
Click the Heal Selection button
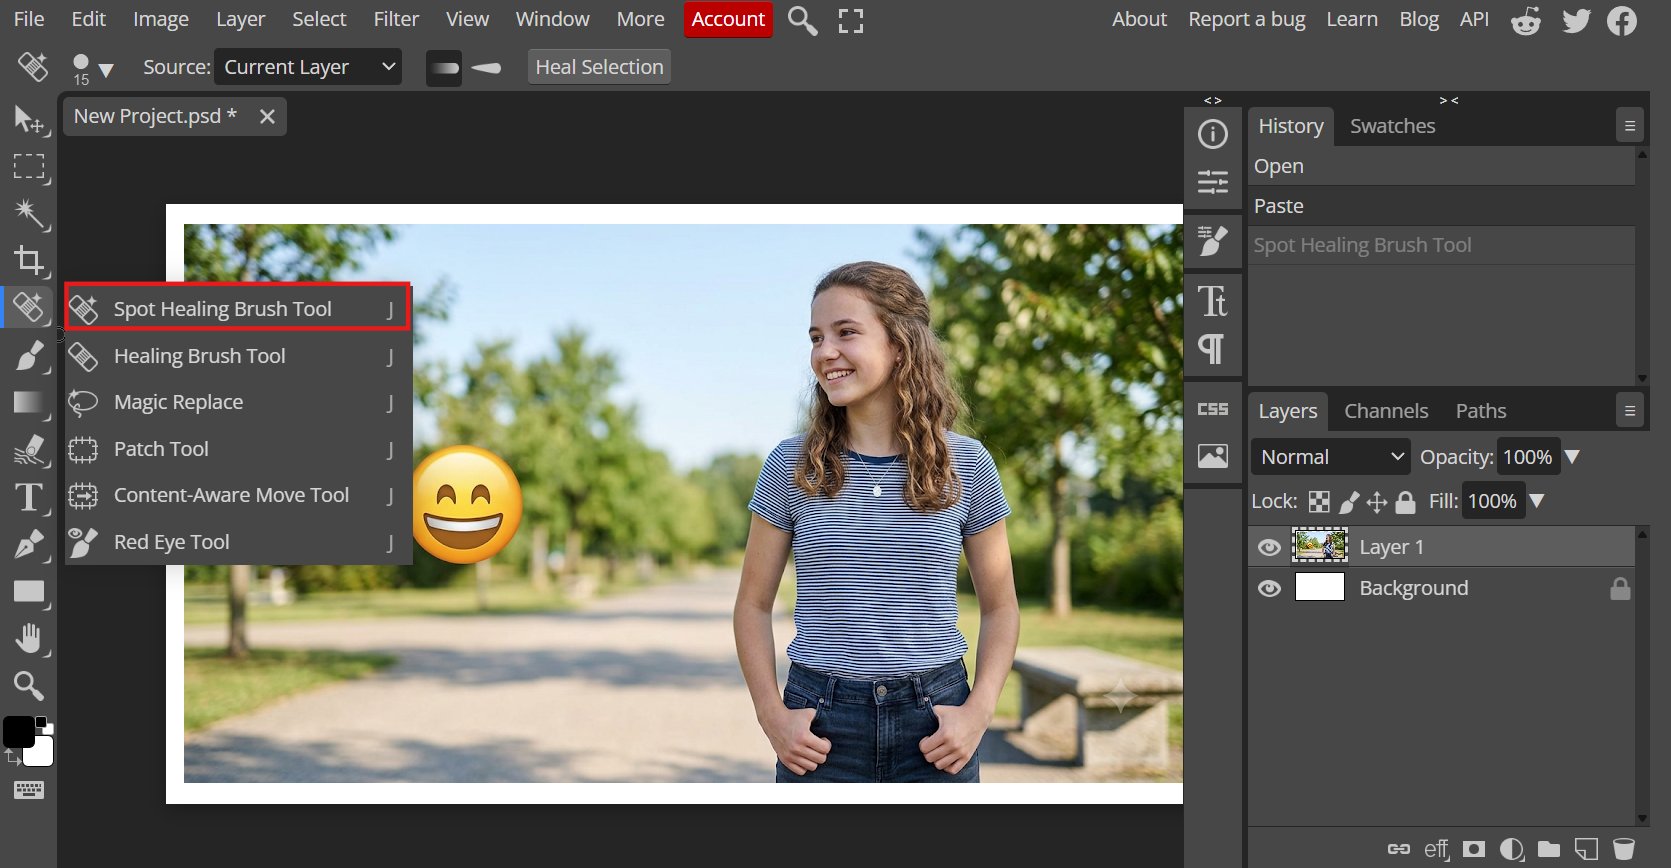click(x=599, y=67)
